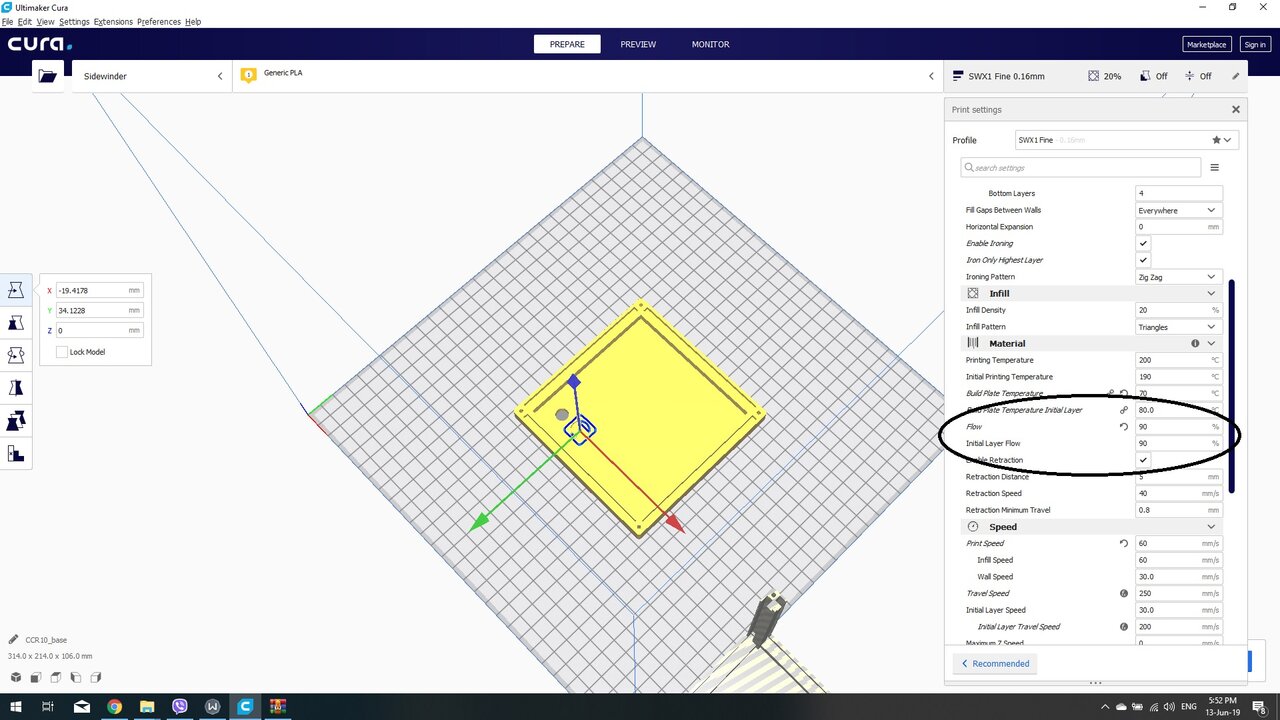Open Viber from the taskbar
This screenshot has height=720, width=1280.
pyautogui.click(x=180, y=706)
